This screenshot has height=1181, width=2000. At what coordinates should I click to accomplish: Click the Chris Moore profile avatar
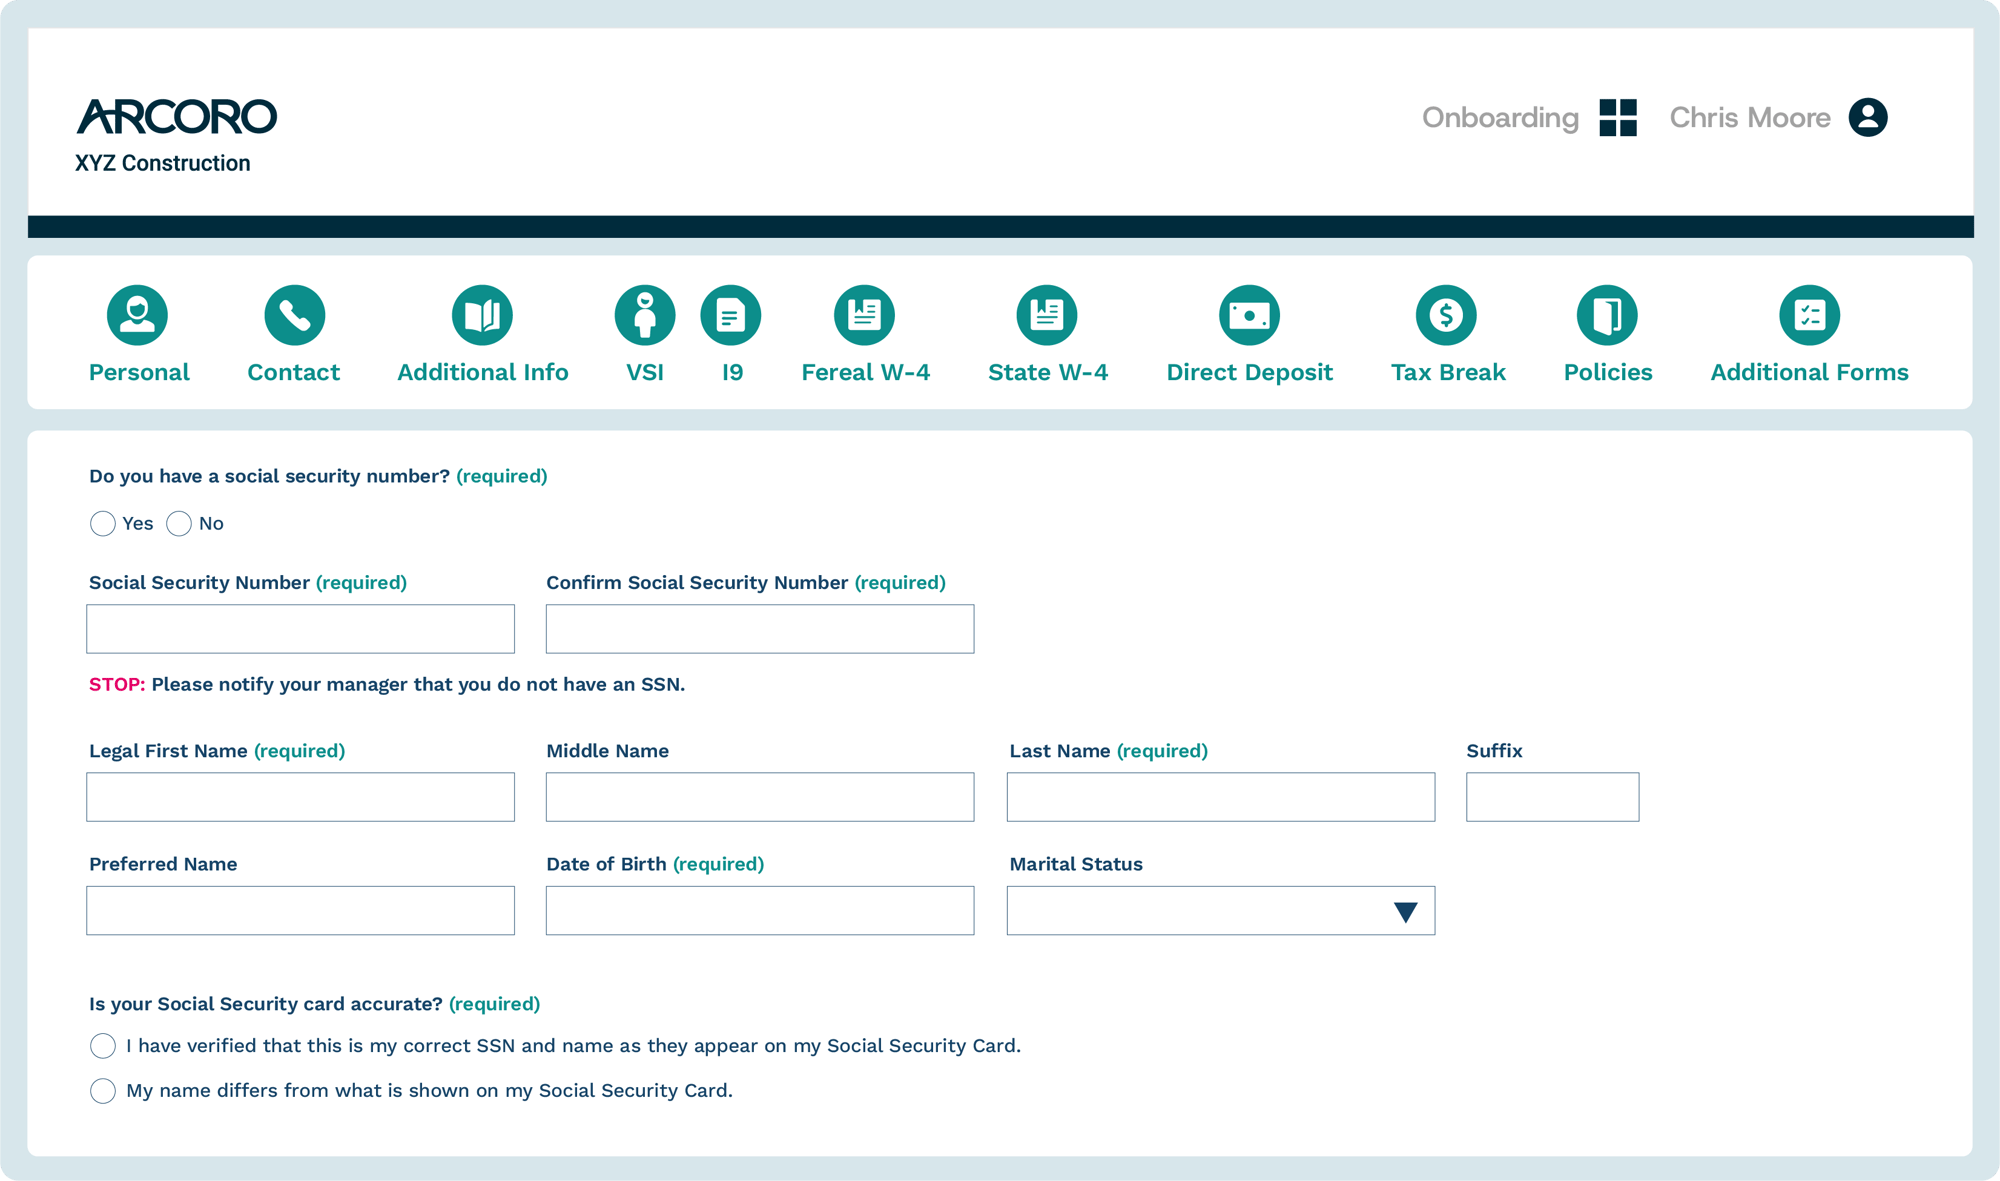[x=1868, y=117]
